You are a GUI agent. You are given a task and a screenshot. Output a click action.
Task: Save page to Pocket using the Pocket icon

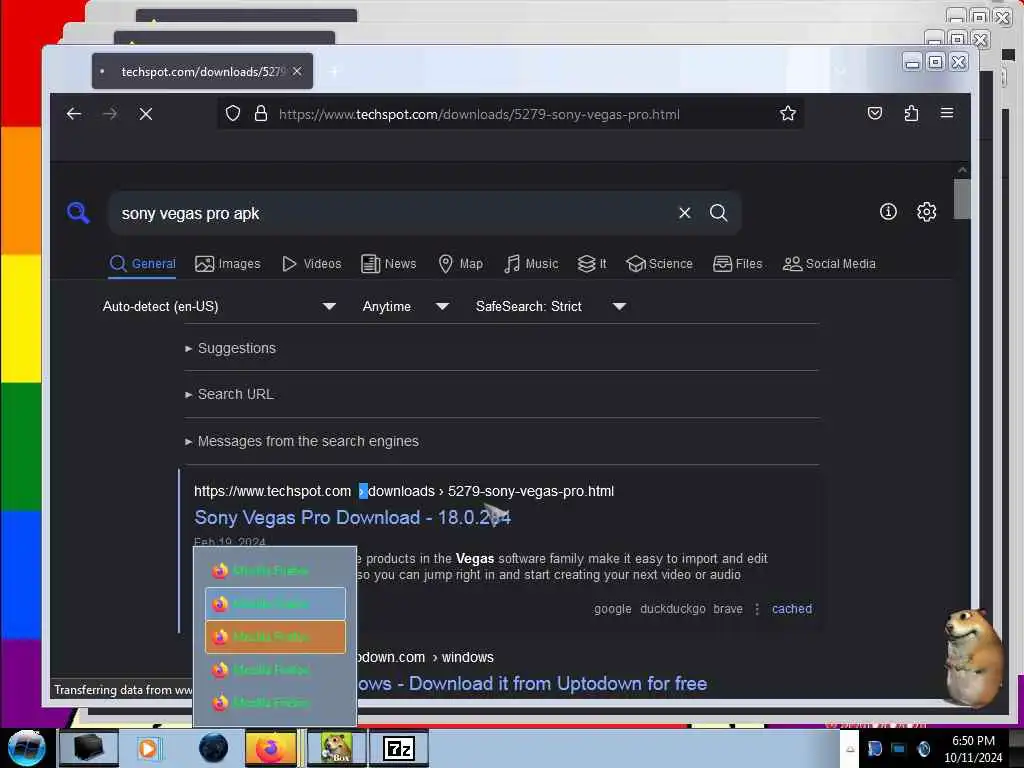(x=874, y=114)
